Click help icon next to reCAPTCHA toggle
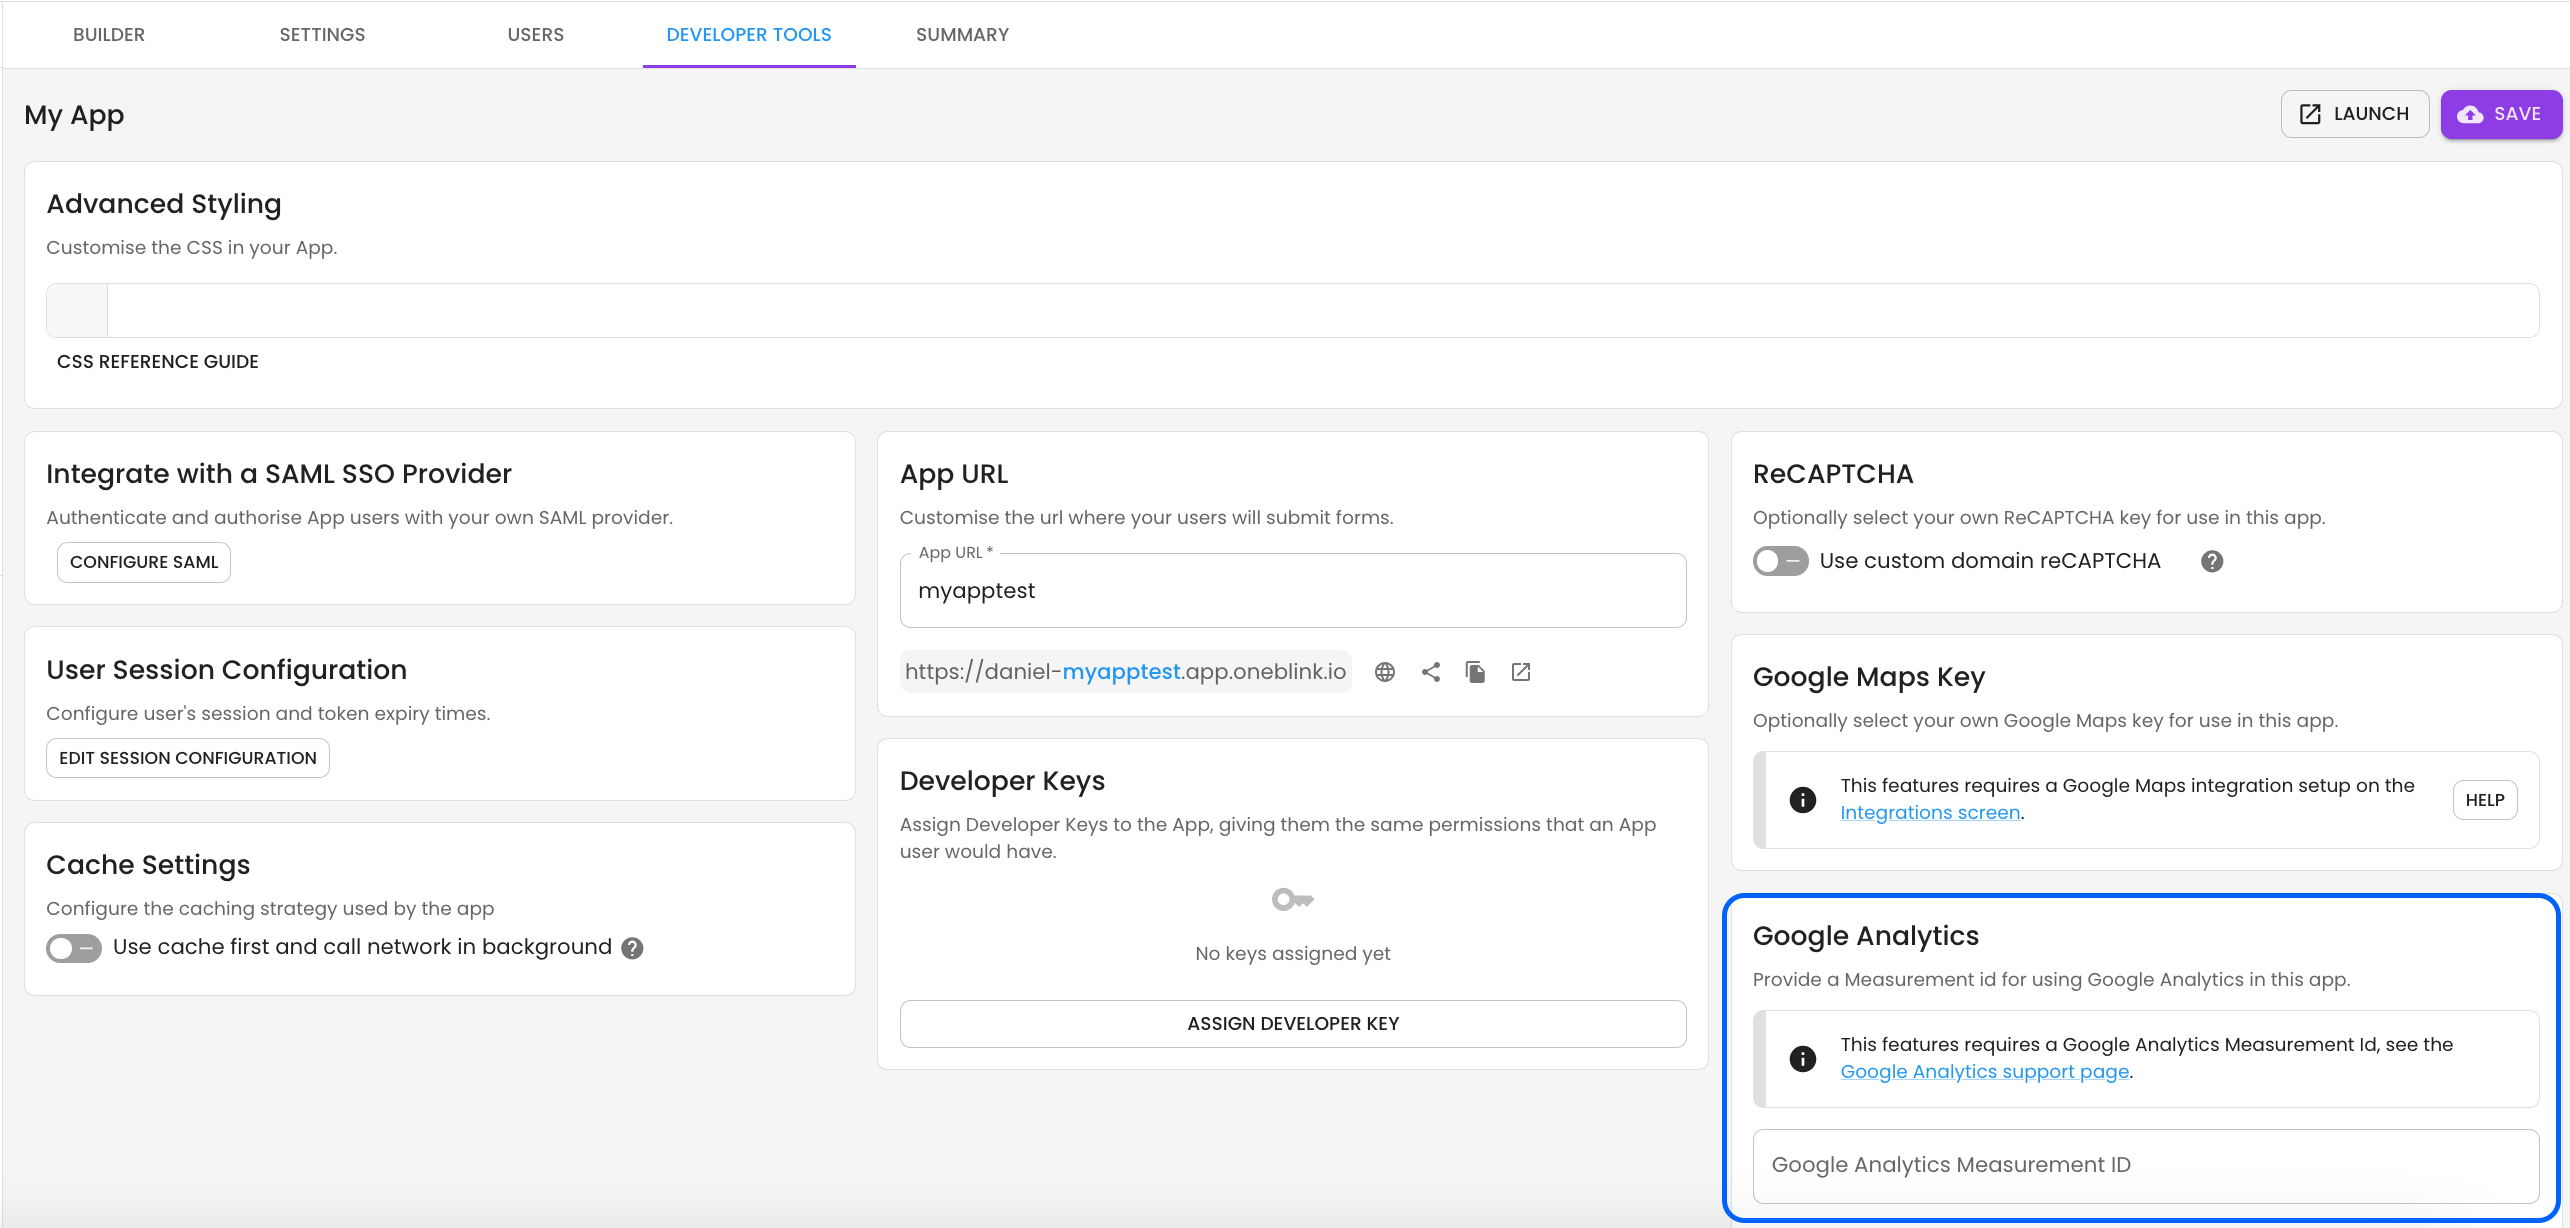Image resolution: width=2570 pixels, height=1228 pixels. click(2211, 561)
